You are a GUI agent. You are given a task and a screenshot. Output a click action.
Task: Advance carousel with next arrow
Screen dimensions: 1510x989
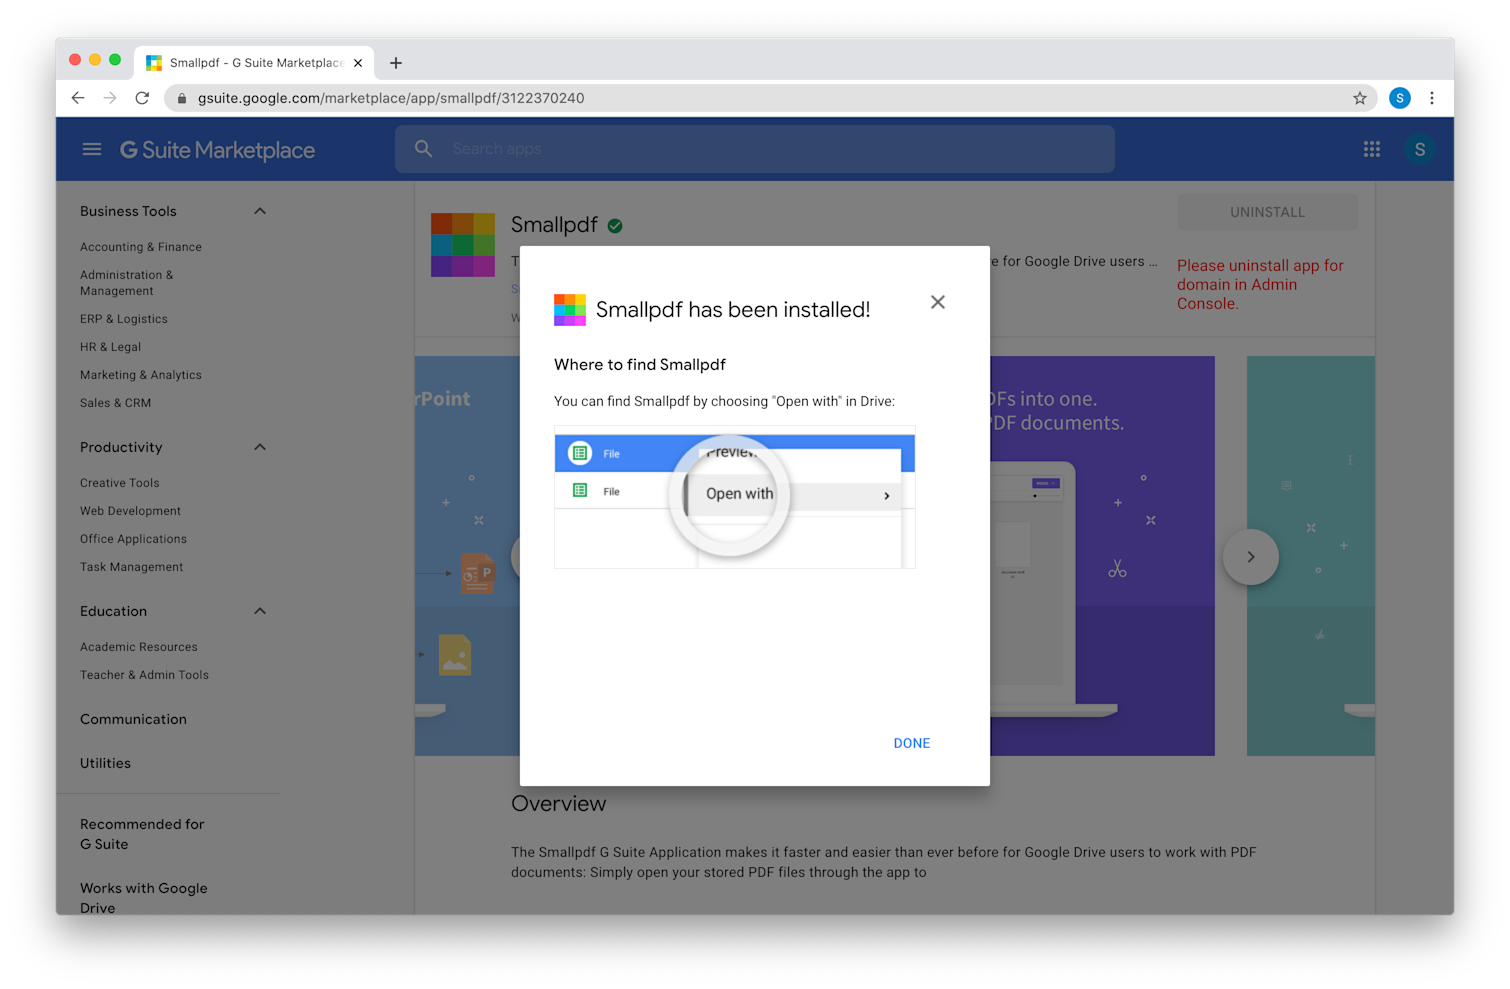tap(1251, 557)
